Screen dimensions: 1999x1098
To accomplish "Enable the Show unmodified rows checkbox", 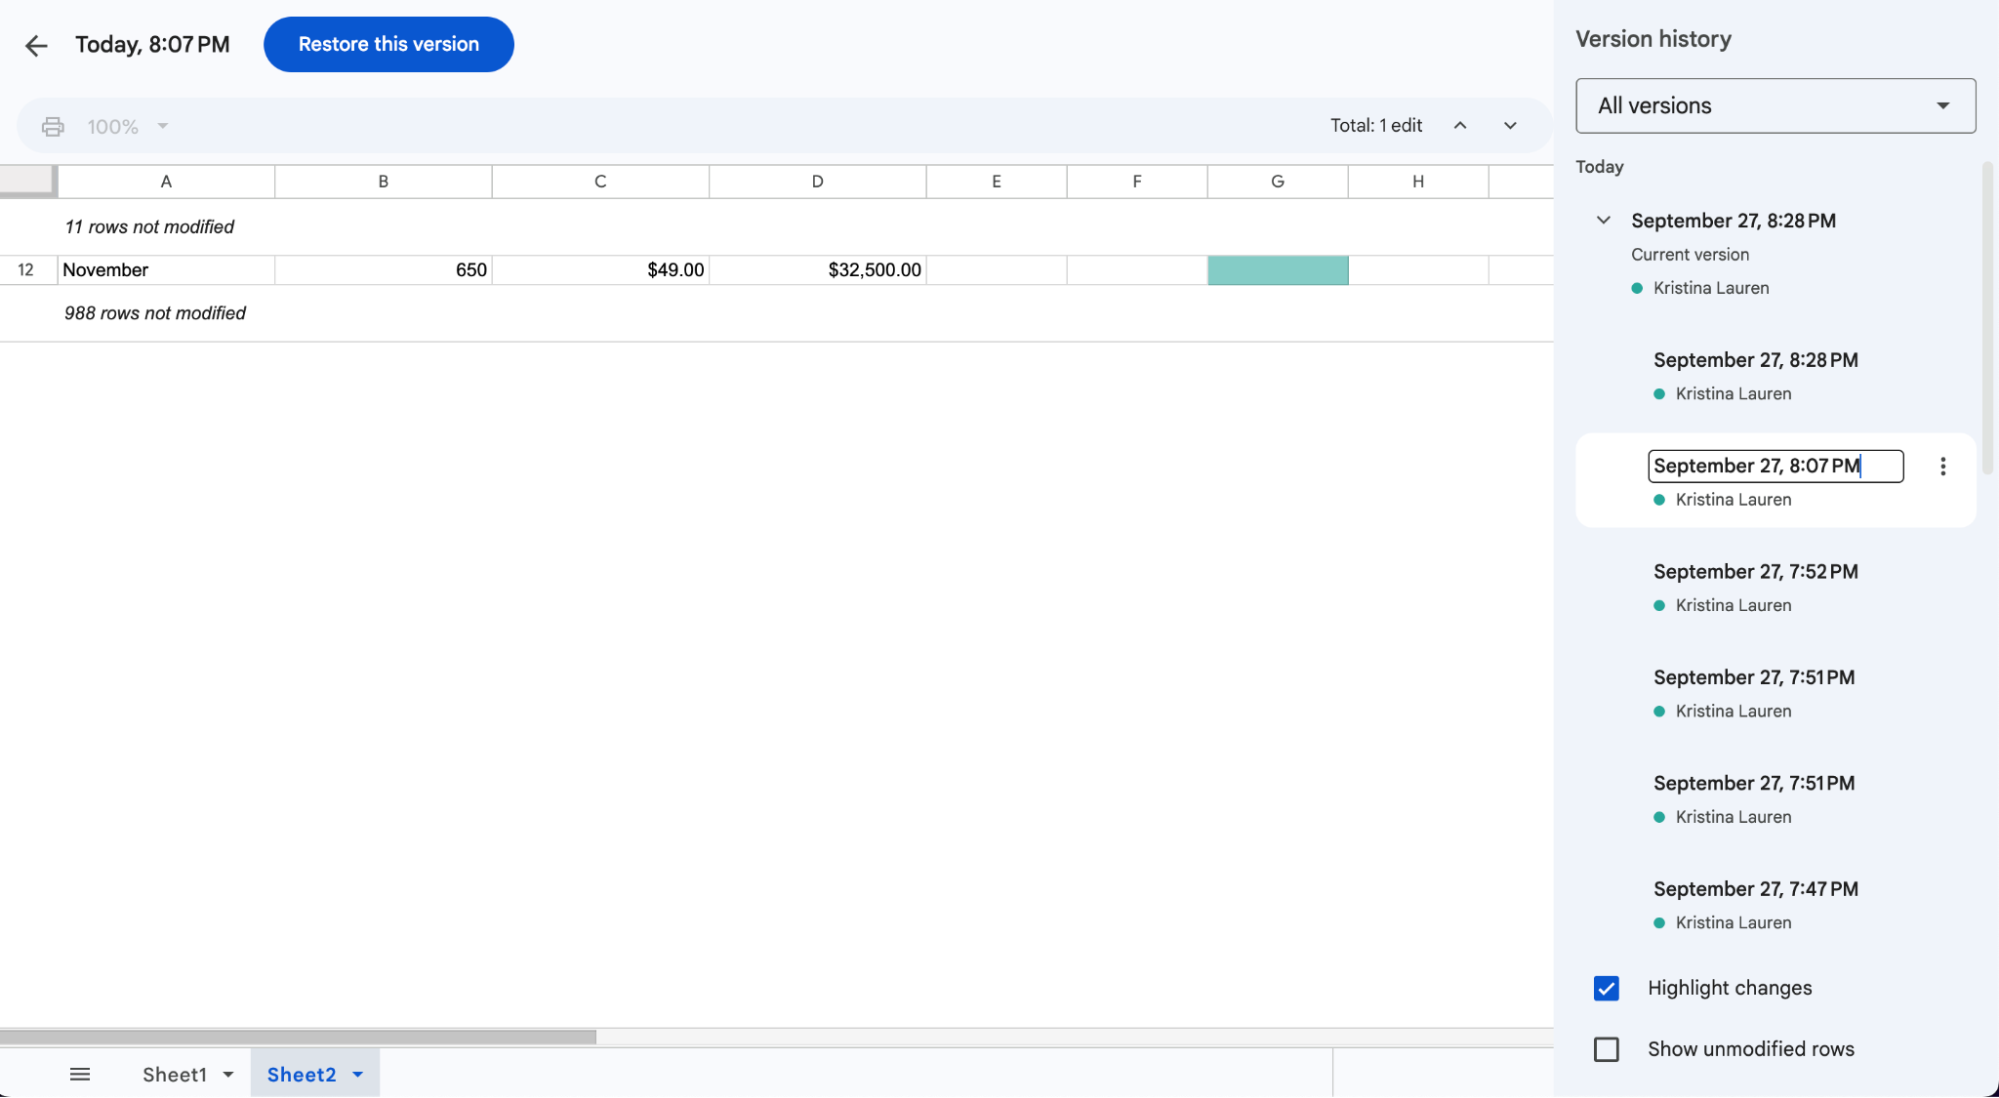I will (1606, 1049).
